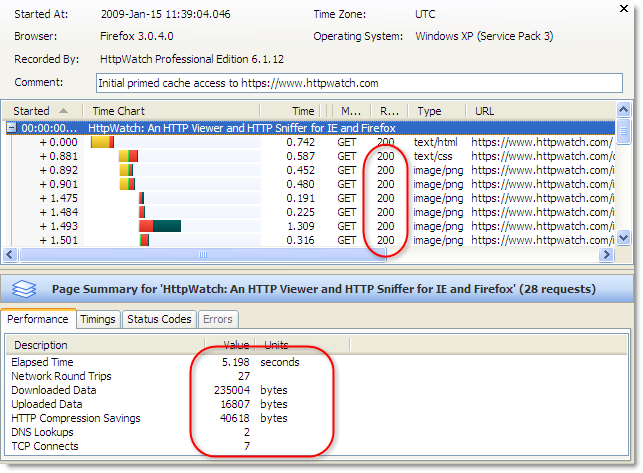Click the Time Chart column header
Image resolution: width=643 pixels, height=473 pixels.
tap(171, 111)
